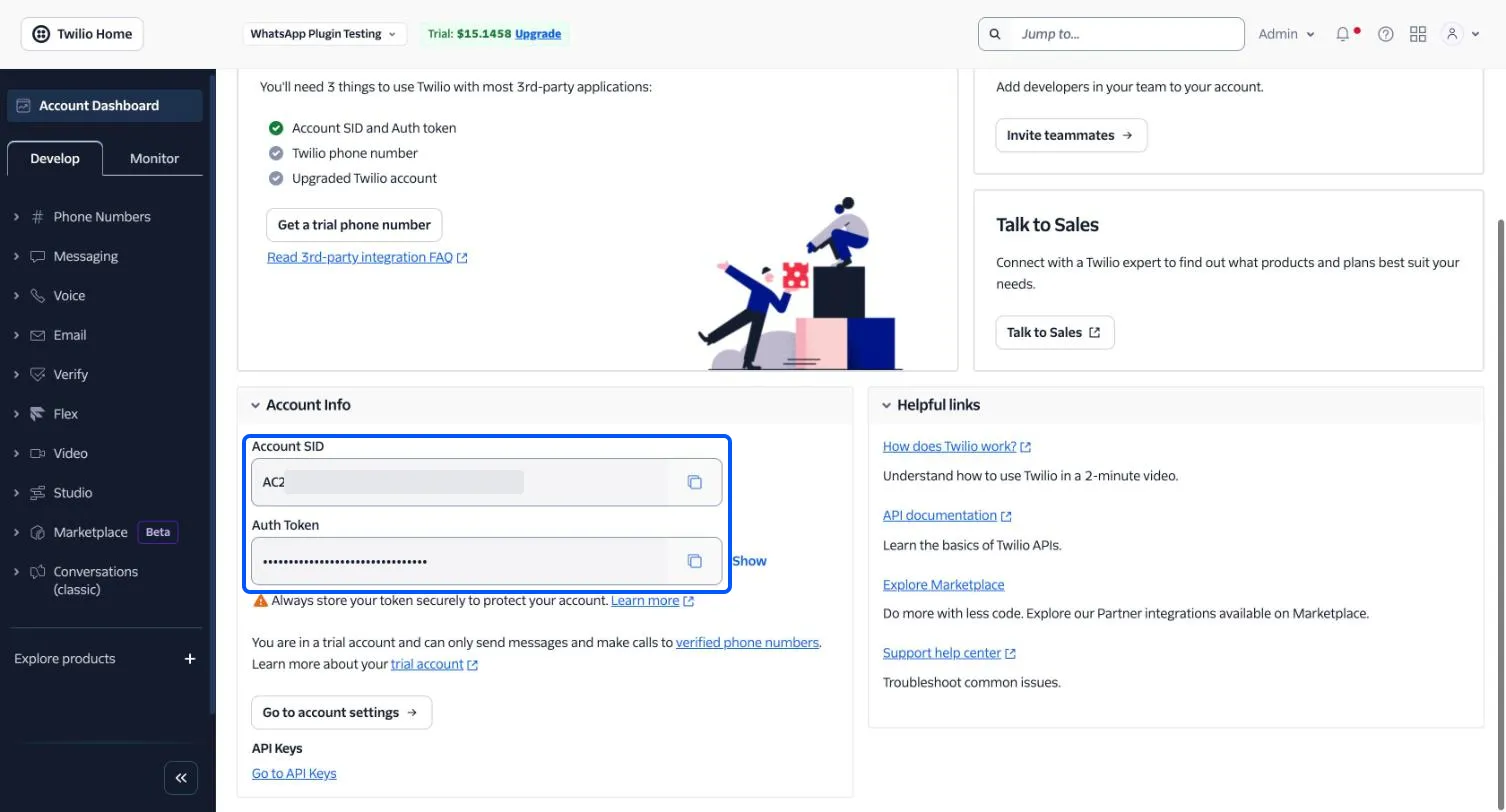Click the Marketplace icon in sidebar
Screen dimensions: 1506x812
coord(38,532)
